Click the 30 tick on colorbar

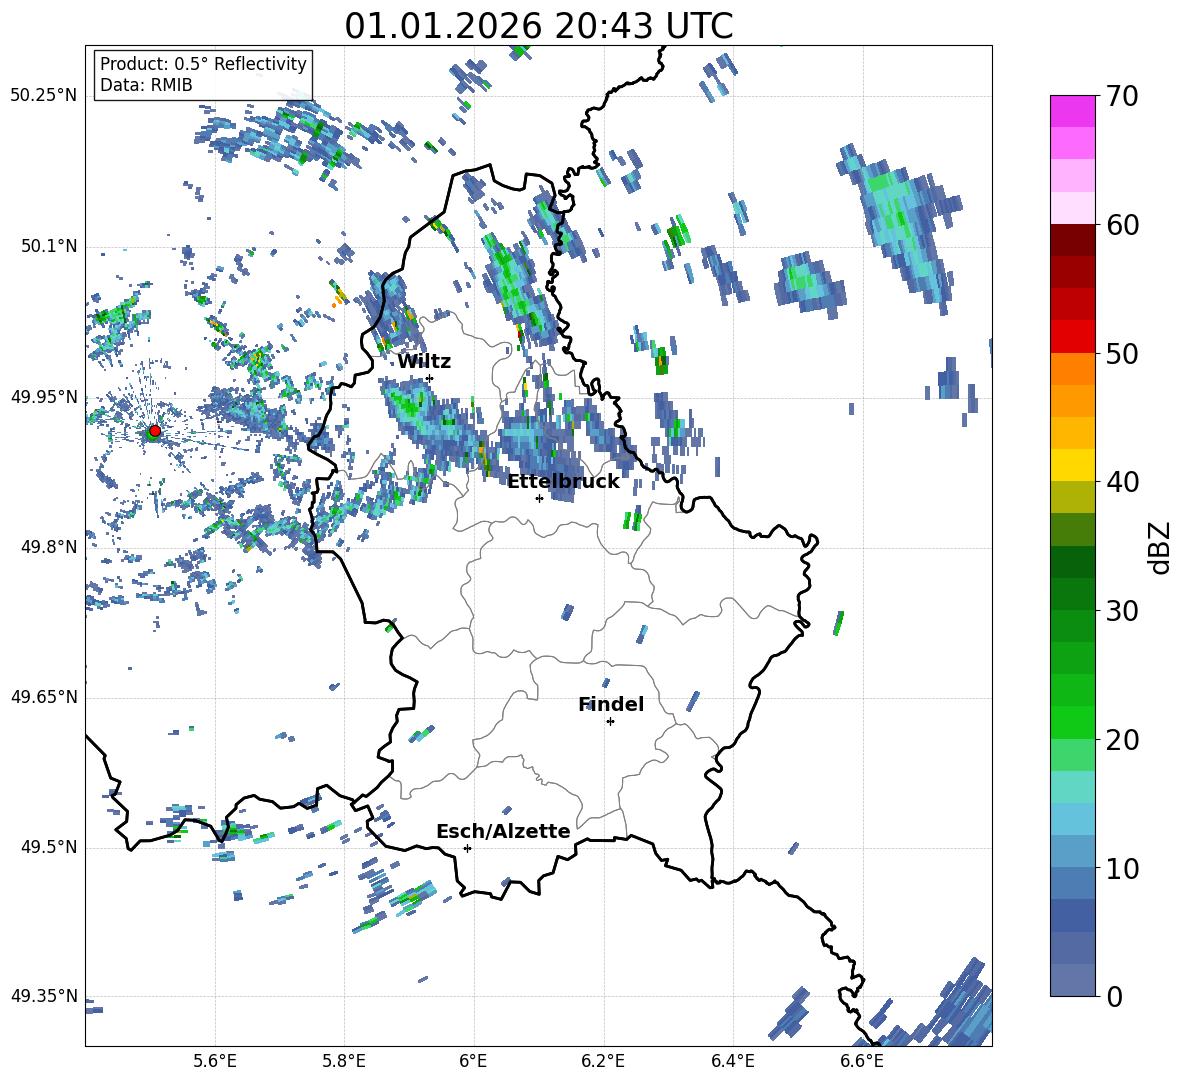point(1122,610)
